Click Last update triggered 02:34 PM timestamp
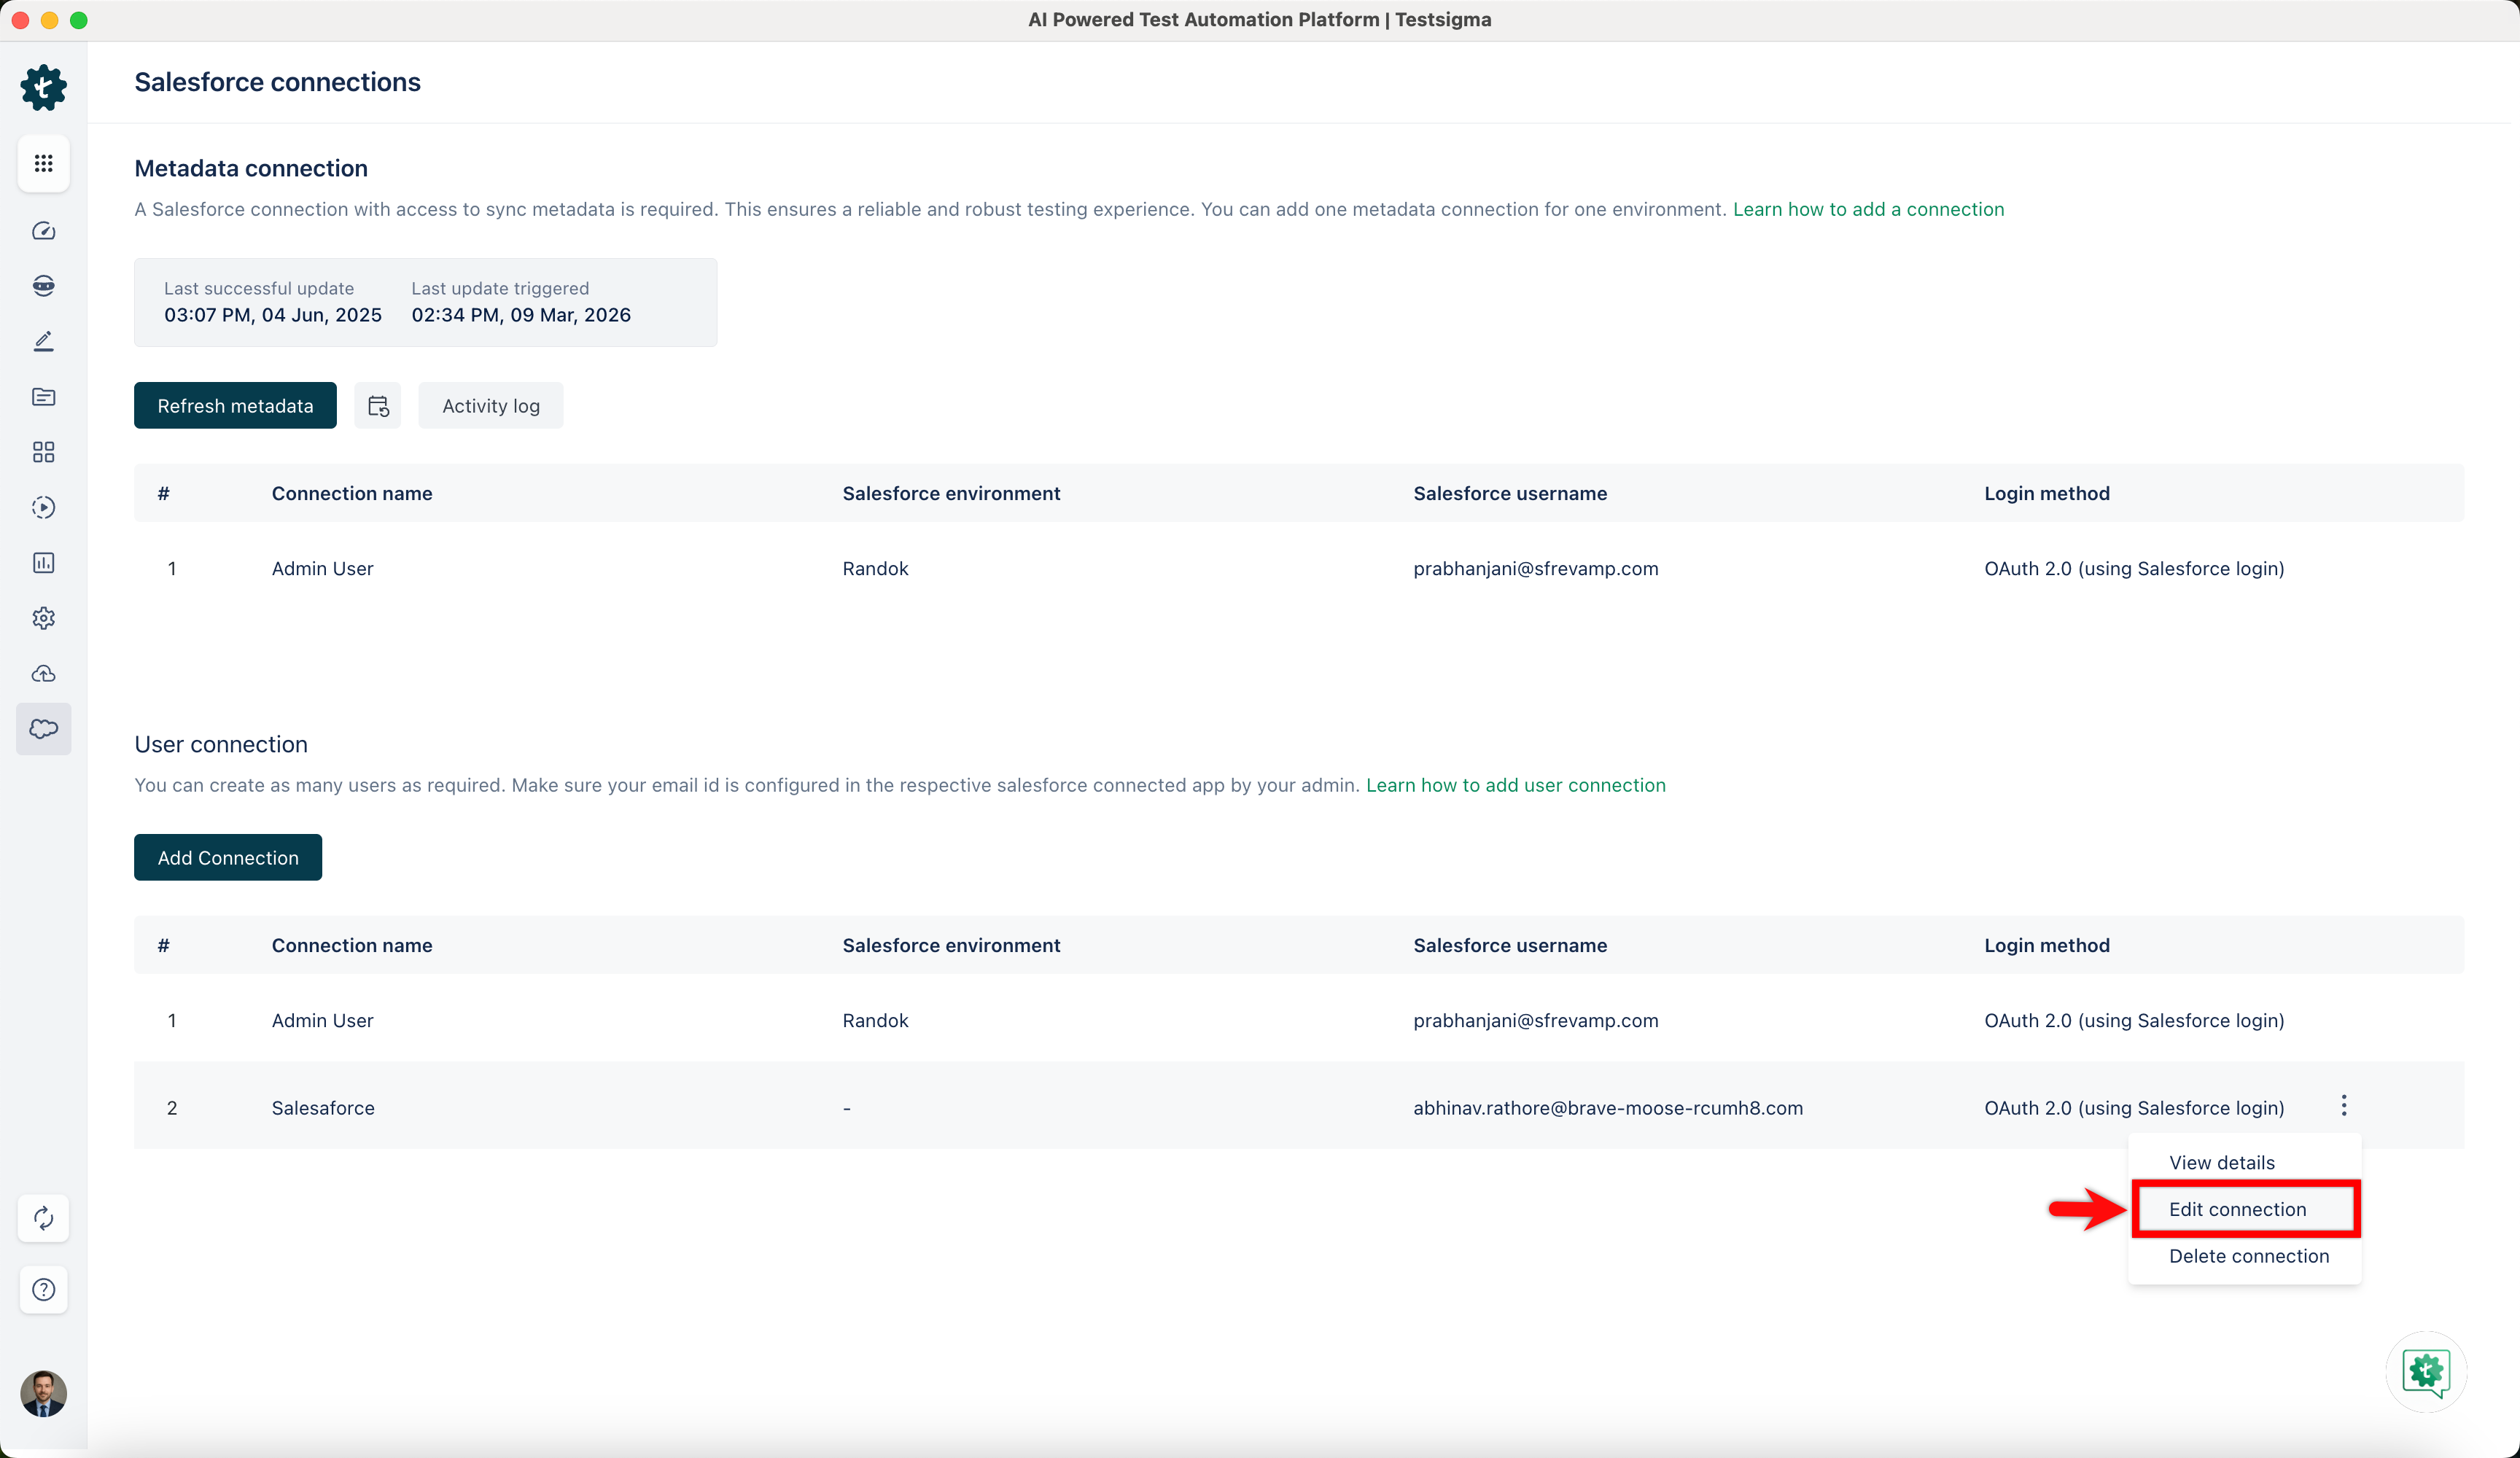Screen dimensions: 2520x1458 [x=521, y=315]
